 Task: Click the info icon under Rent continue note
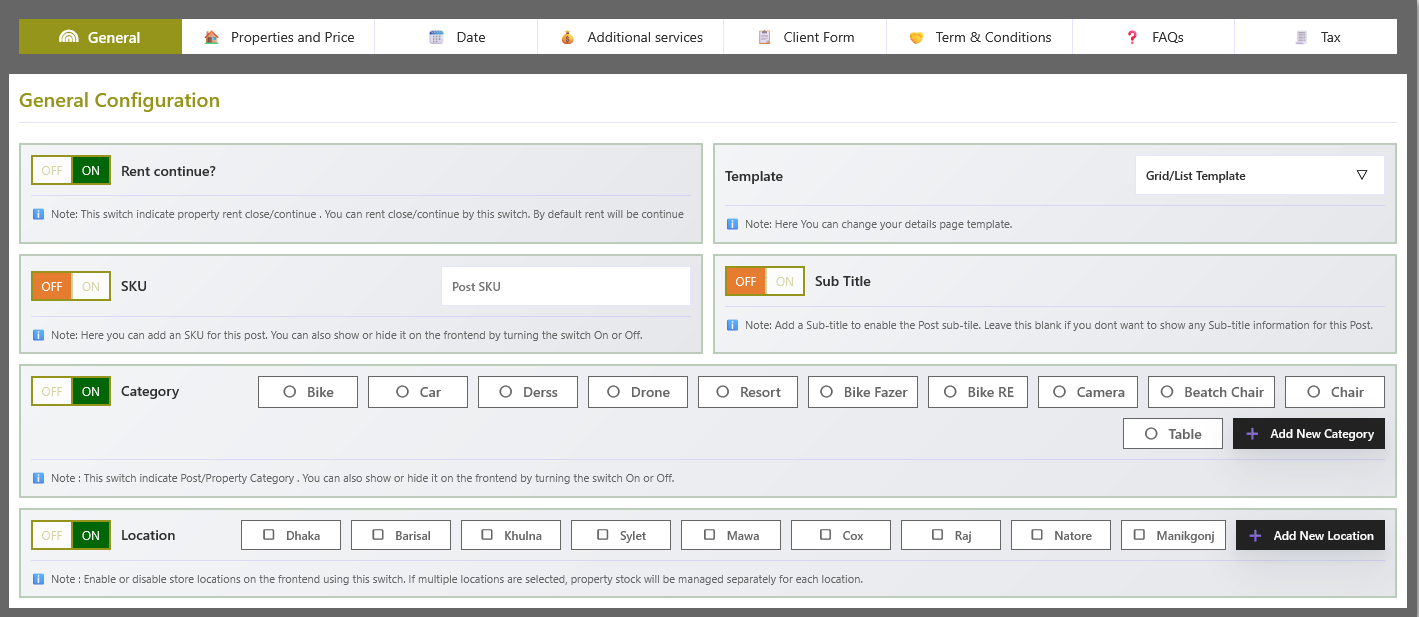click(38, 214)
